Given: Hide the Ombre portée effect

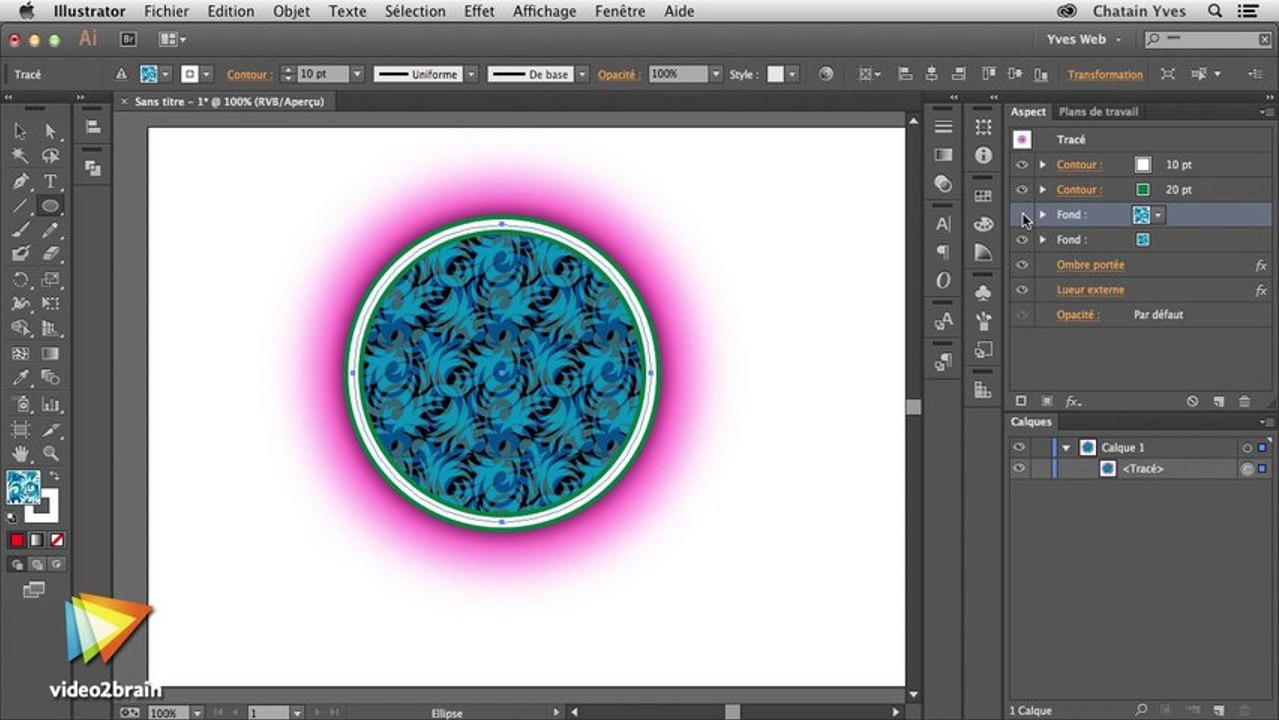Looking at the screenshot, I should coord(1021,265).
